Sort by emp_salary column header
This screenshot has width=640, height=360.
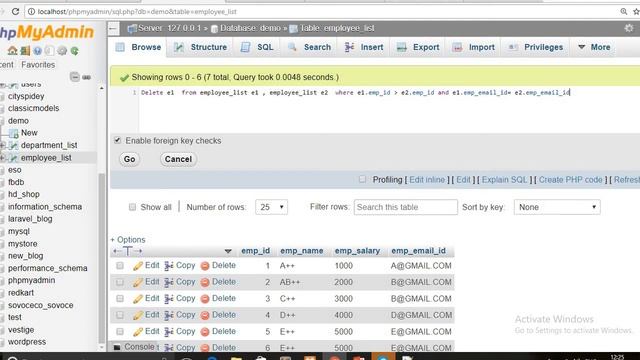(357, 251)
